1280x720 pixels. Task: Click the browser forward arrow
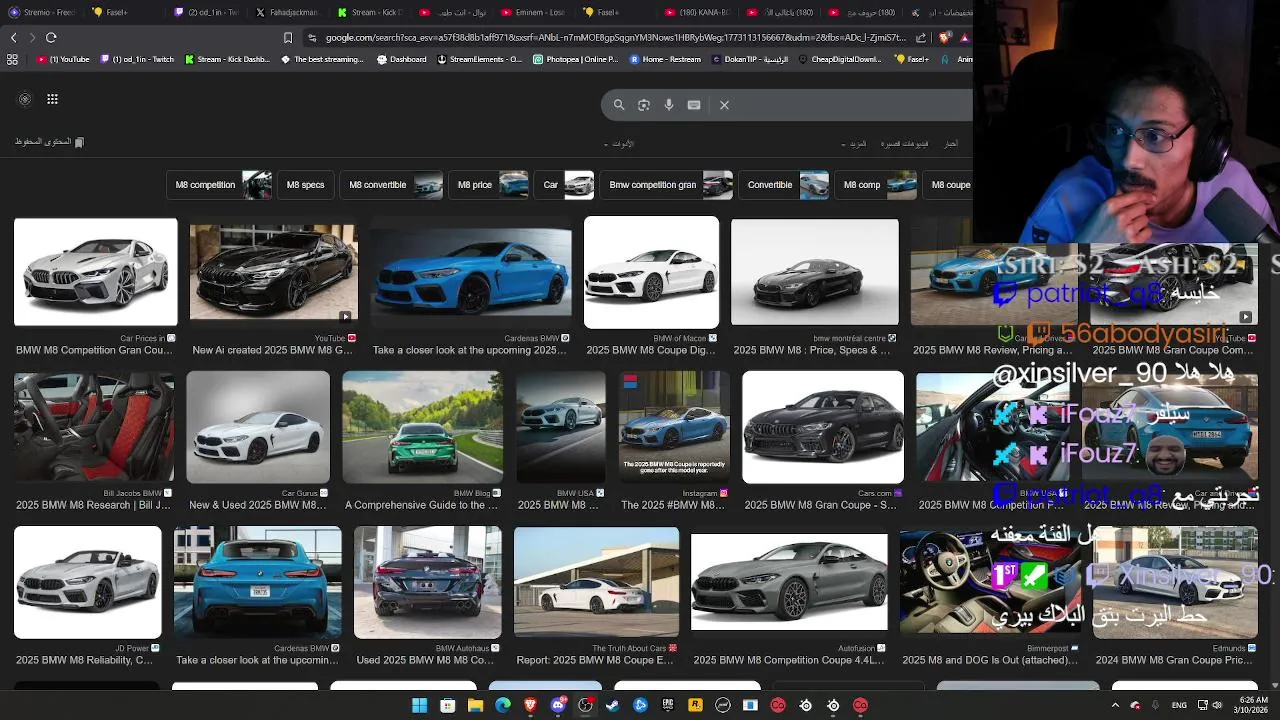[32, 38]
